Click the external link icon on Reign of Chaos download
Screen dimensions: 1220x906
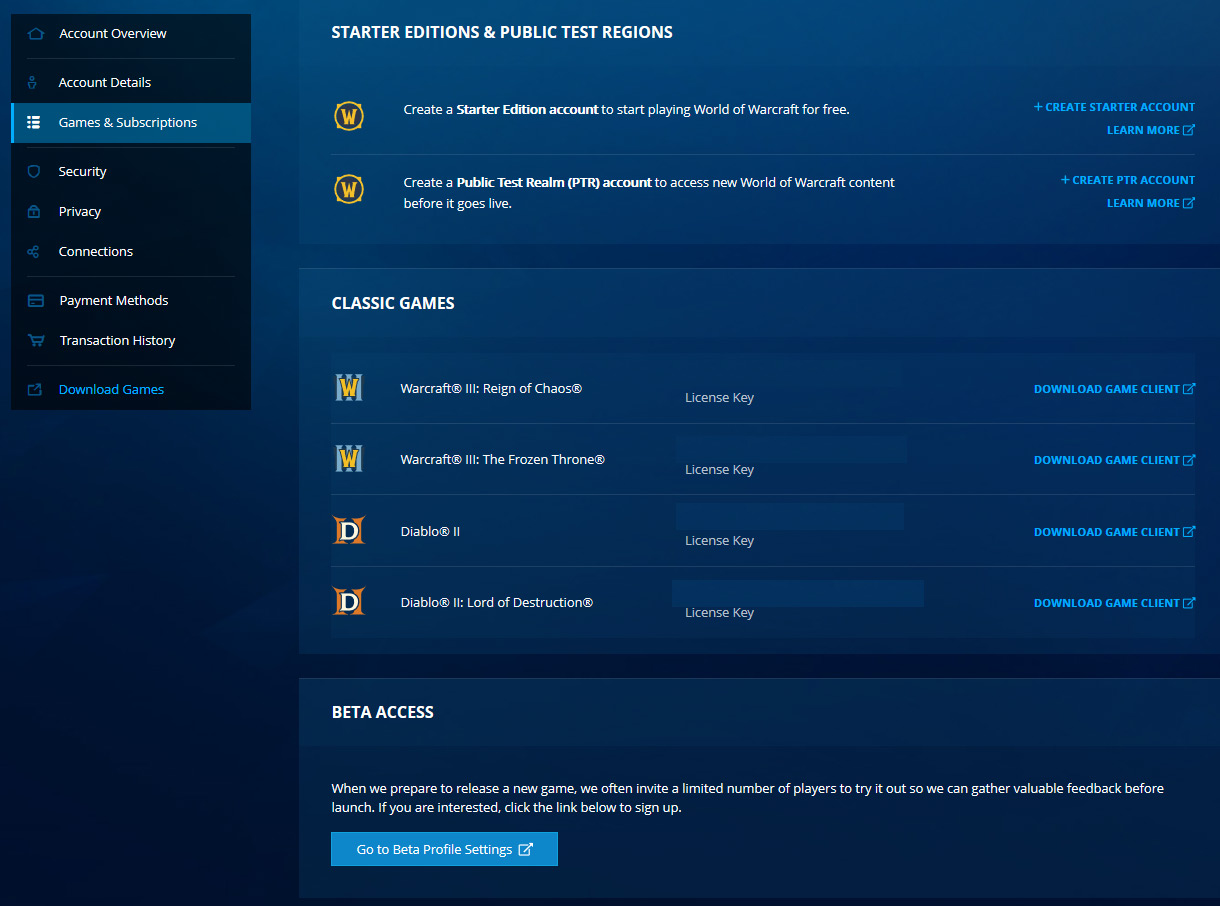click(x=1189, y=389)
